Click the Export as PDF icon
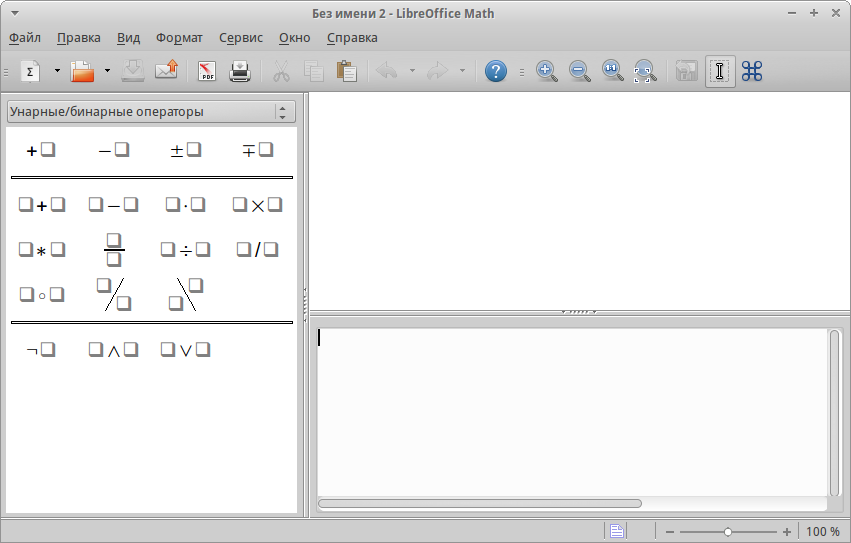 [206, 71]
